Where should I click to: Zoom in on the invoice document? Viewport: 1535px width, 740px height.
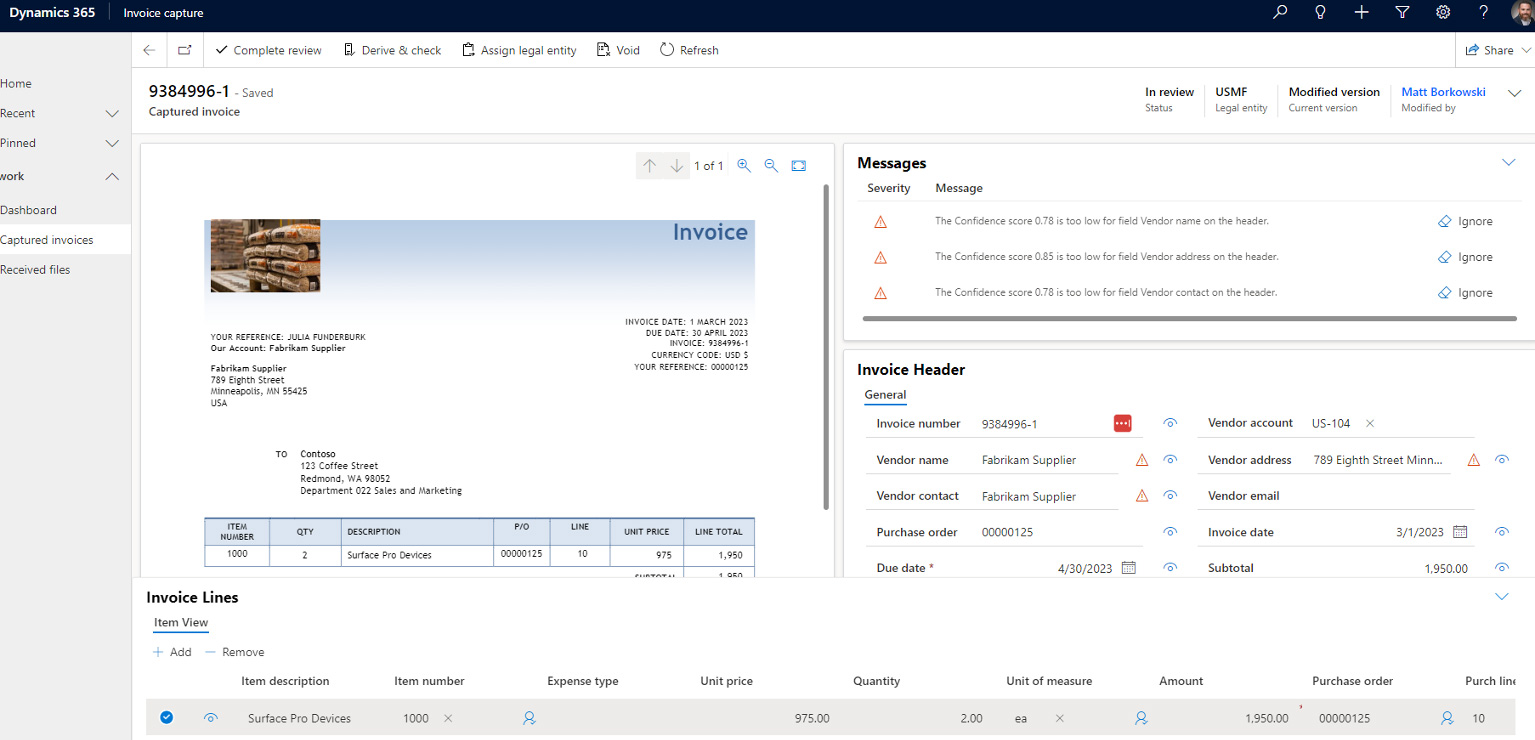[x=744, y=166]
